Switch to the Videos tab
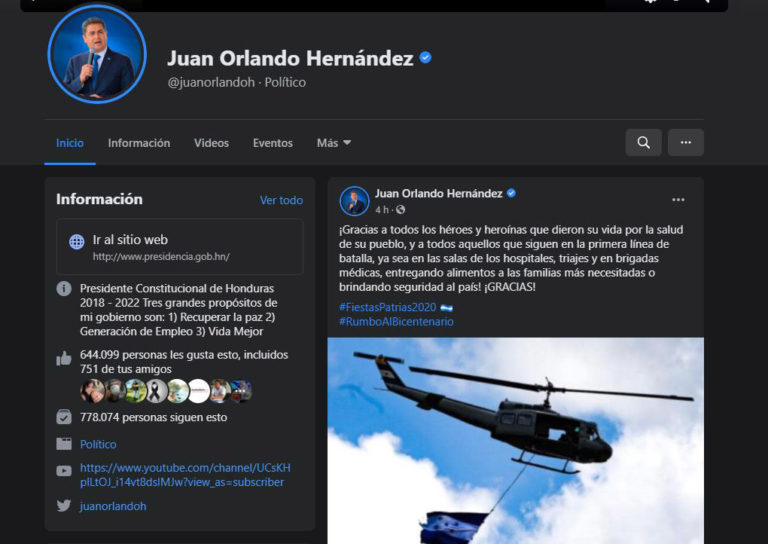This screenshot has height=544, width=768. click(x=211, y=143)
